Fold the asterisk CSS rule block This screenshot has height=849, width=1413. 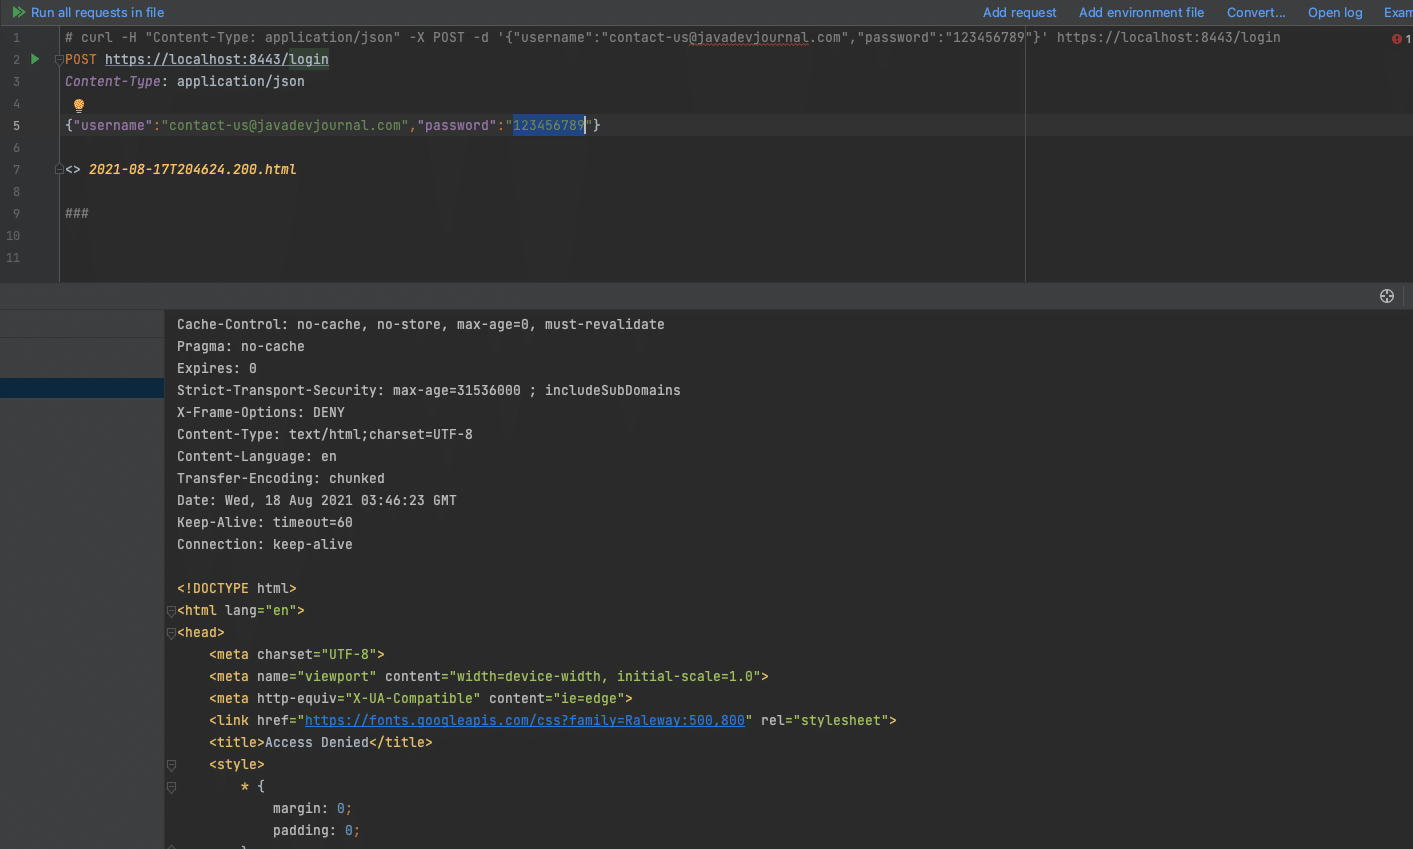point(171,787)
